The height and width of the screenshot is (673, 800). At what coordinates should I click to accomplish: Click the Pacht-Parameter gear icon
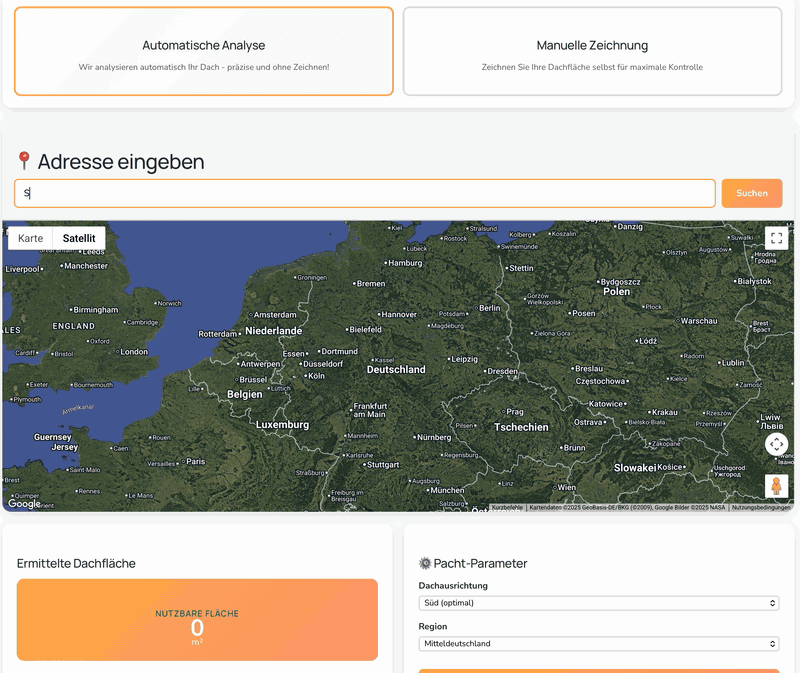pyautogui.click(x=425, y=563)
